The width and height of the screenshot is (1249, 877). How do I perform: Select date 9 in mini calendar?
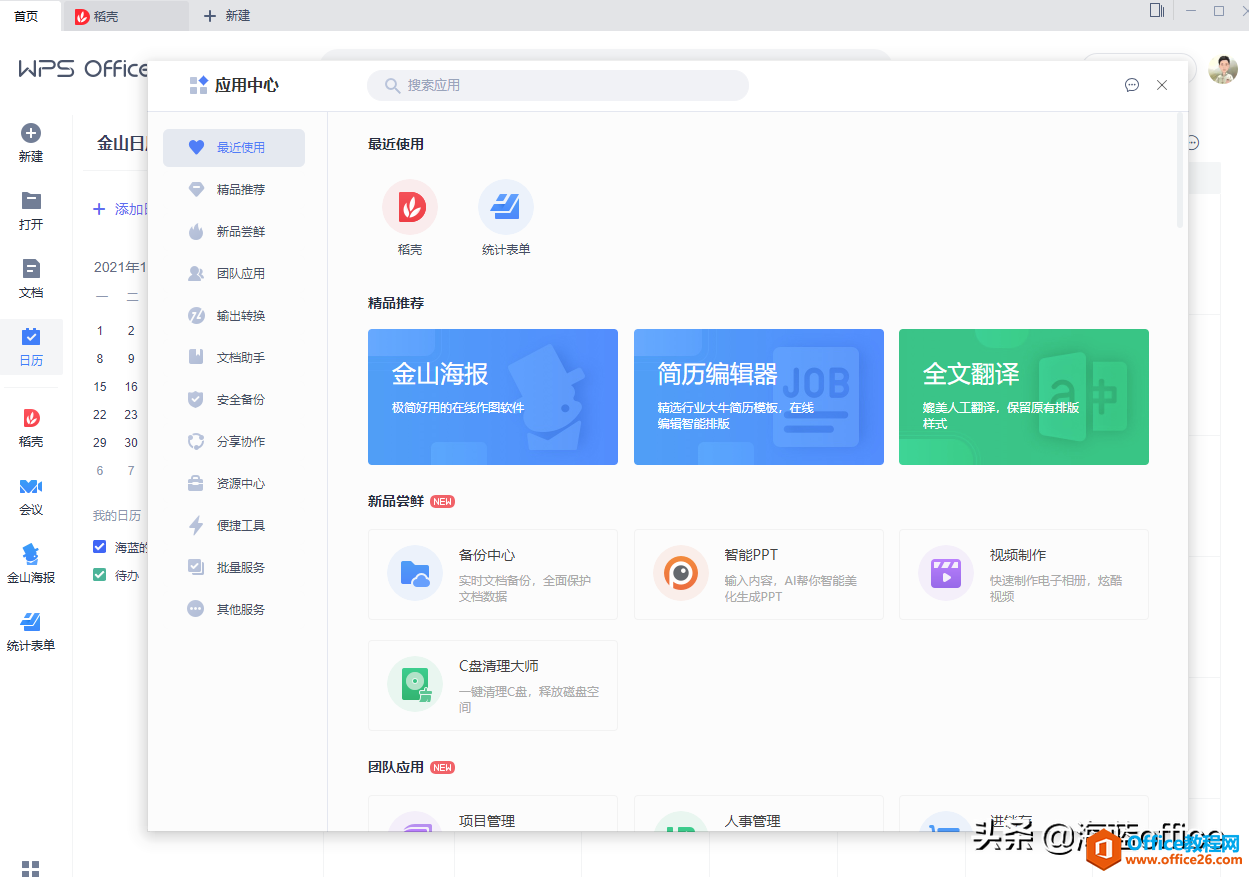click(x=131, y=358)
